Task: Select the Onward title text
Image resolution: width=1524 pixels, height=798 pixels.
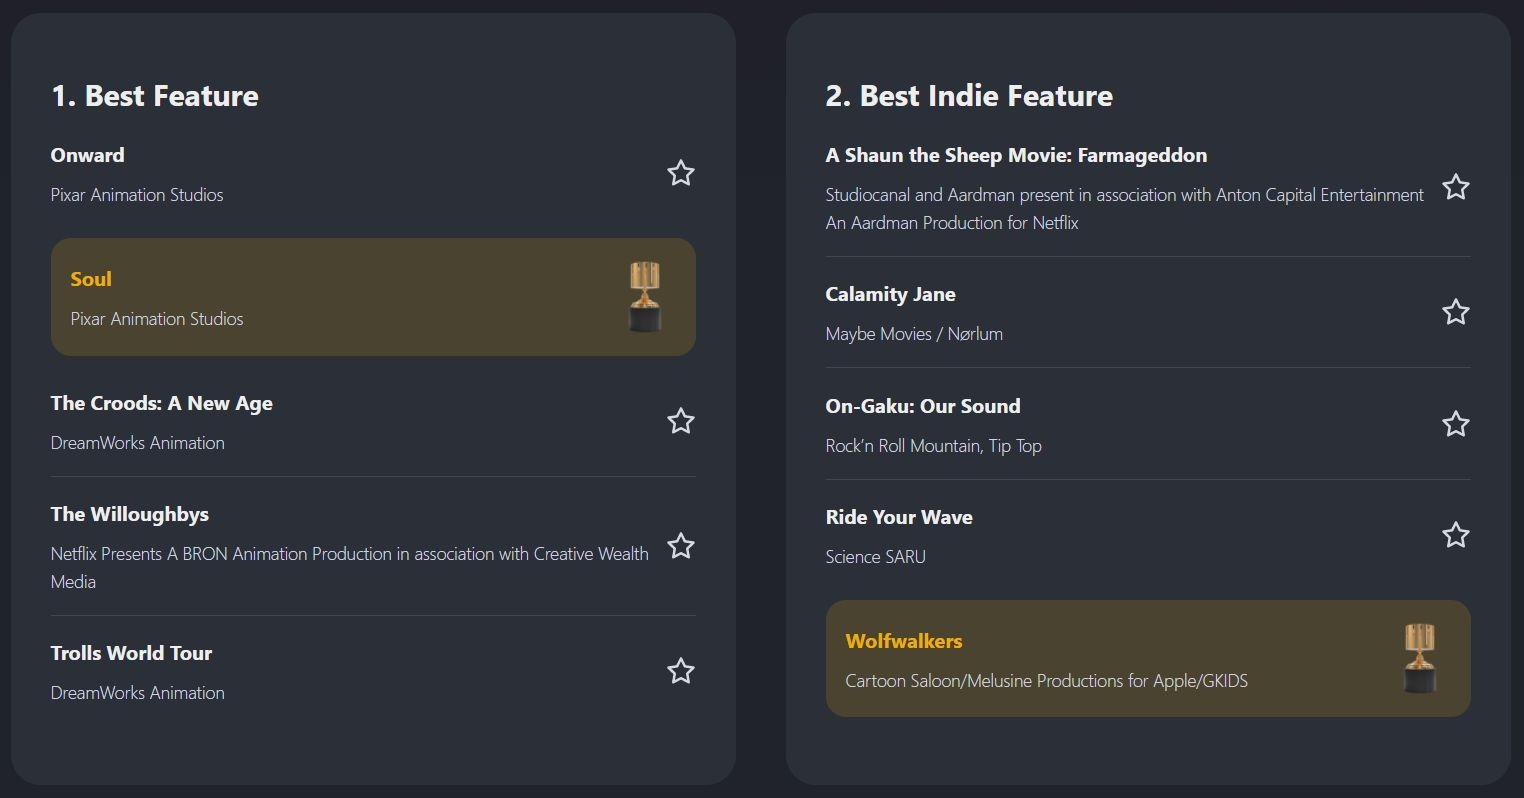Action: pos(88,155)
